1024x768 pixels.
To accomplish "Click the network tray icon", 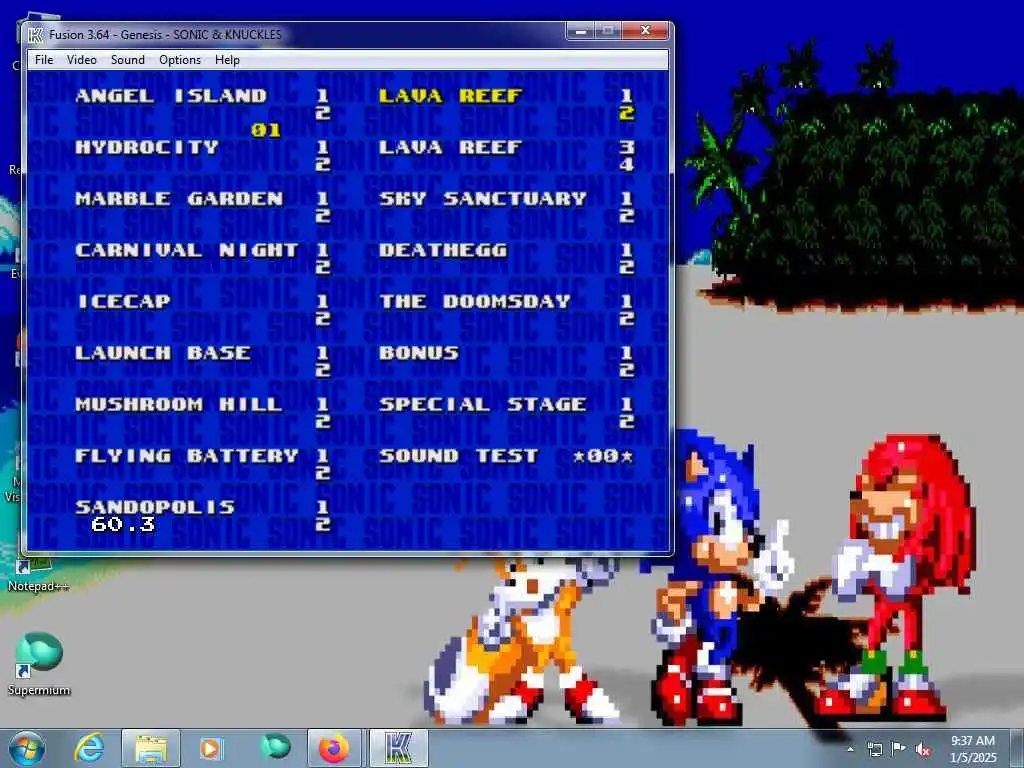I will click(x=874, y=749).
